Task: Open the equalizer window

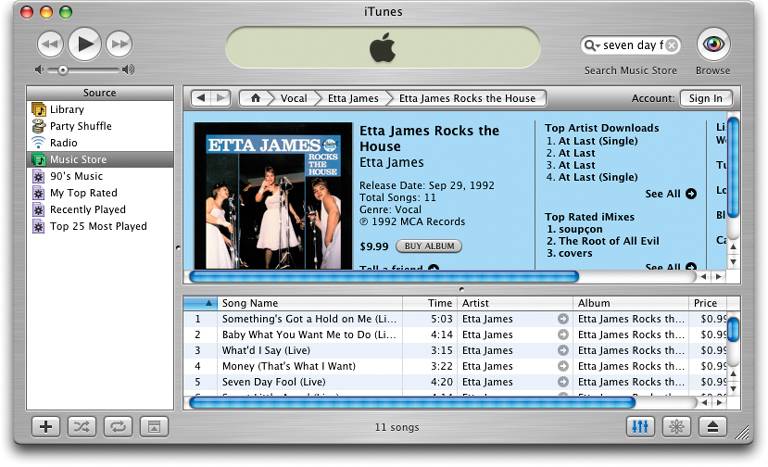Action: tap(641, 426)
